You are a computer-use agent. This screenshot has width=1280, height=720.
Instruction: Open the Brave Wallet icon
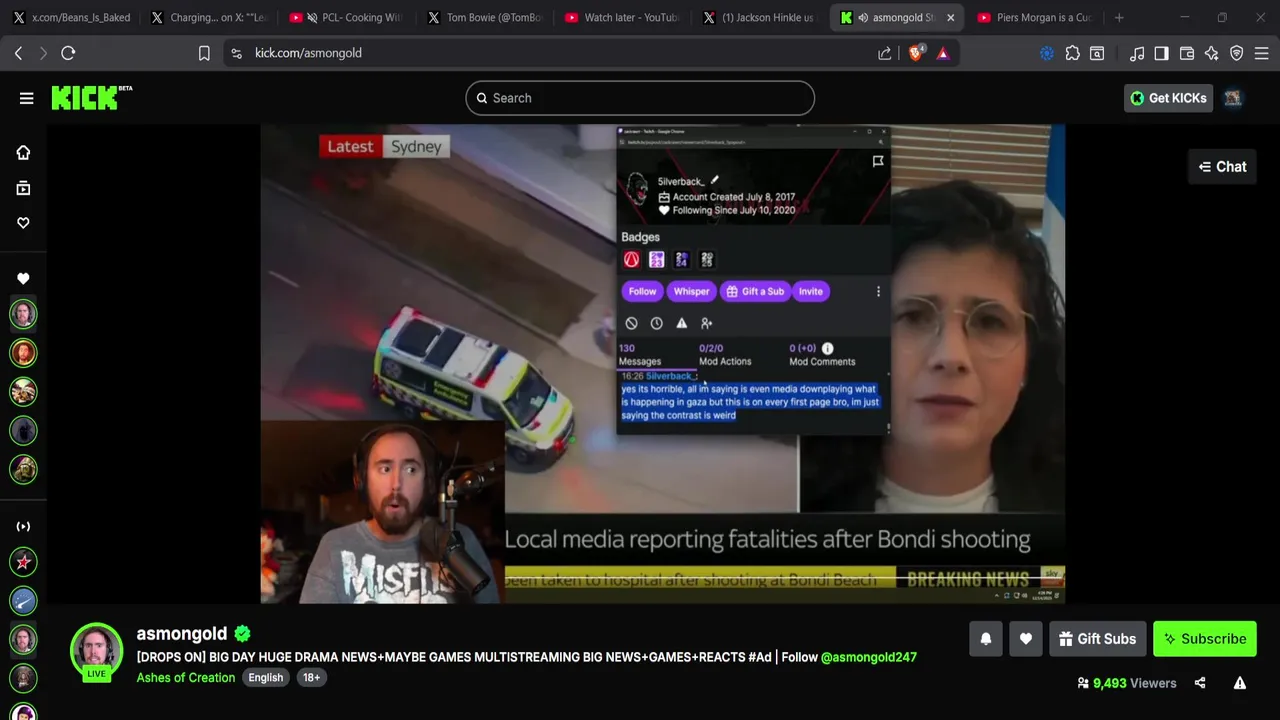(x=1187, y=53)
